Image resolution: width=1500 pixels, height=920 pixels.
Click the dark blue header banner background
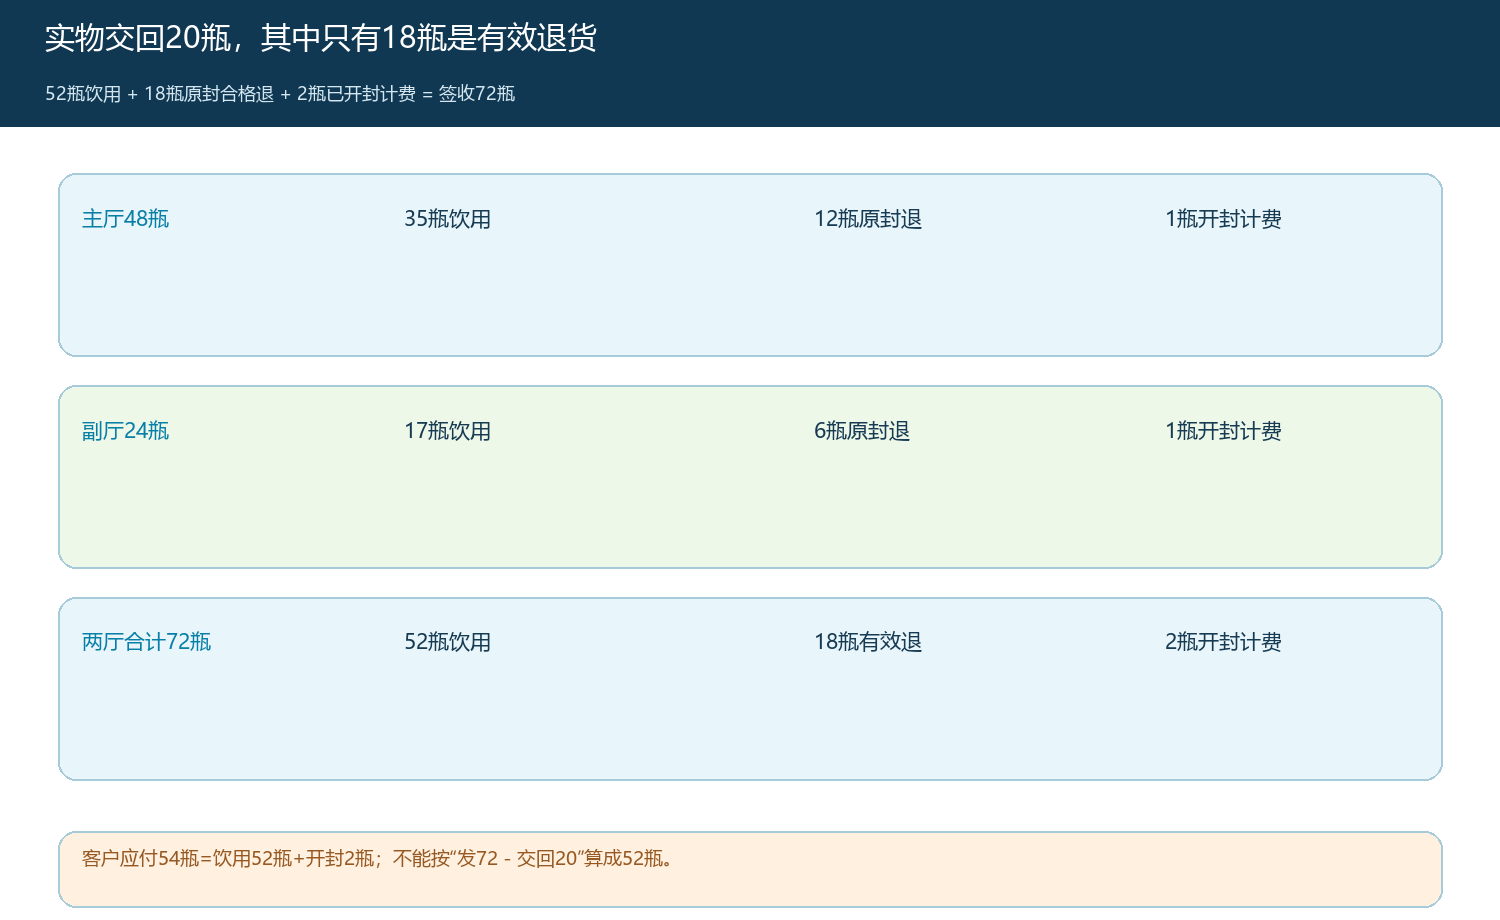(x=1050, y=63)
